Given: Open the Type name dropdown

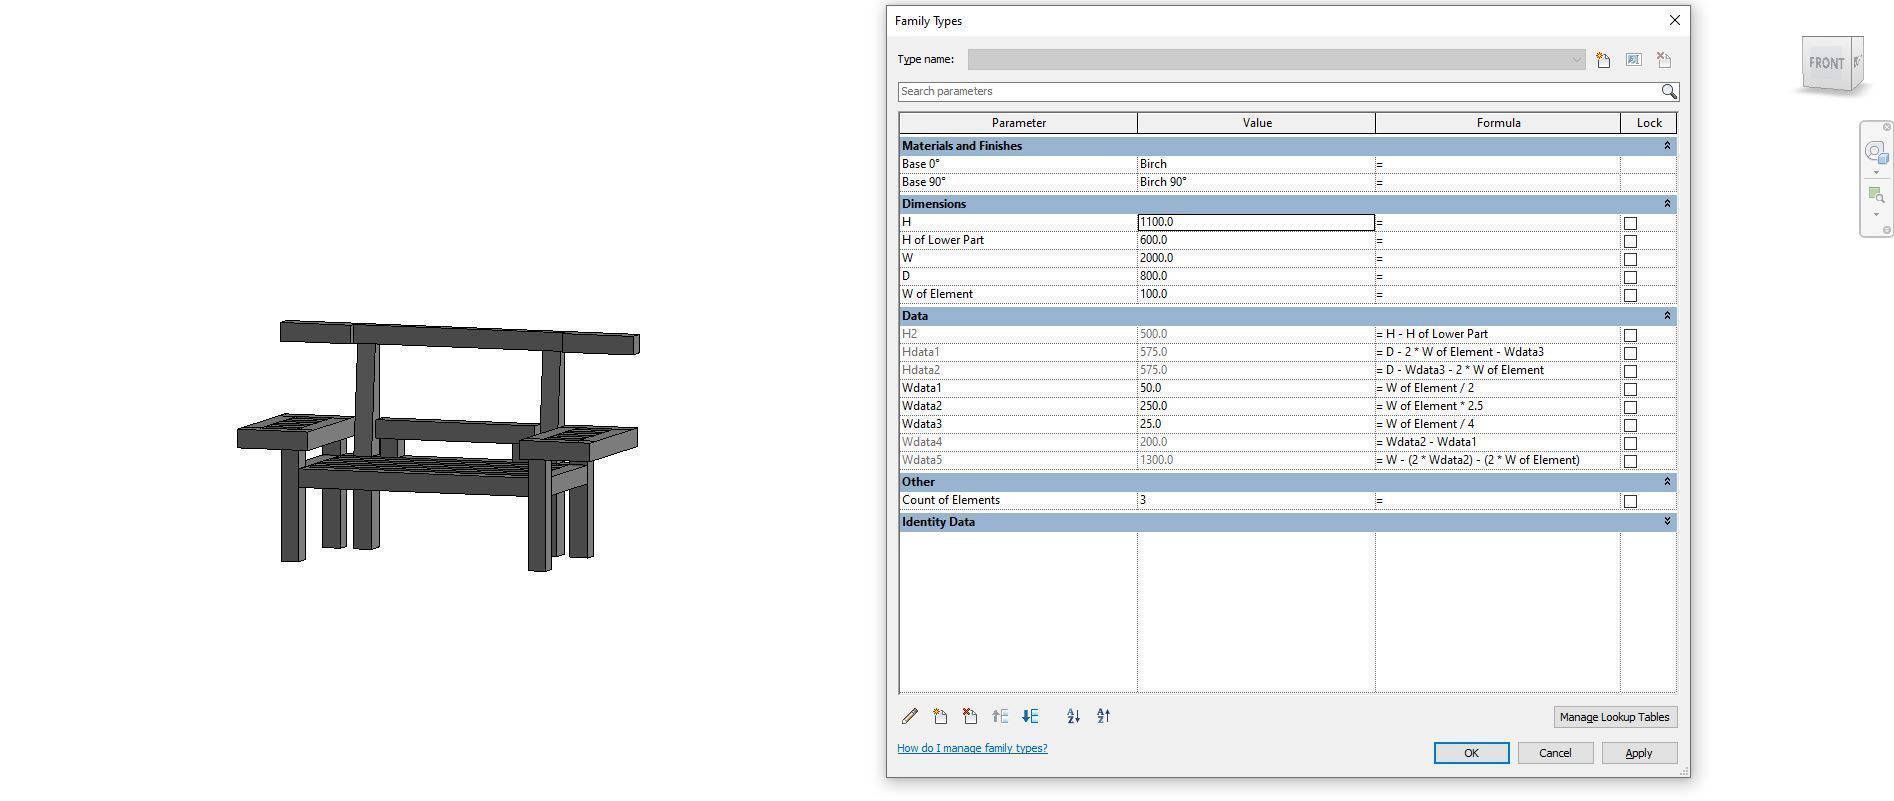Looking at the screenshot, I should point(1576,60).
